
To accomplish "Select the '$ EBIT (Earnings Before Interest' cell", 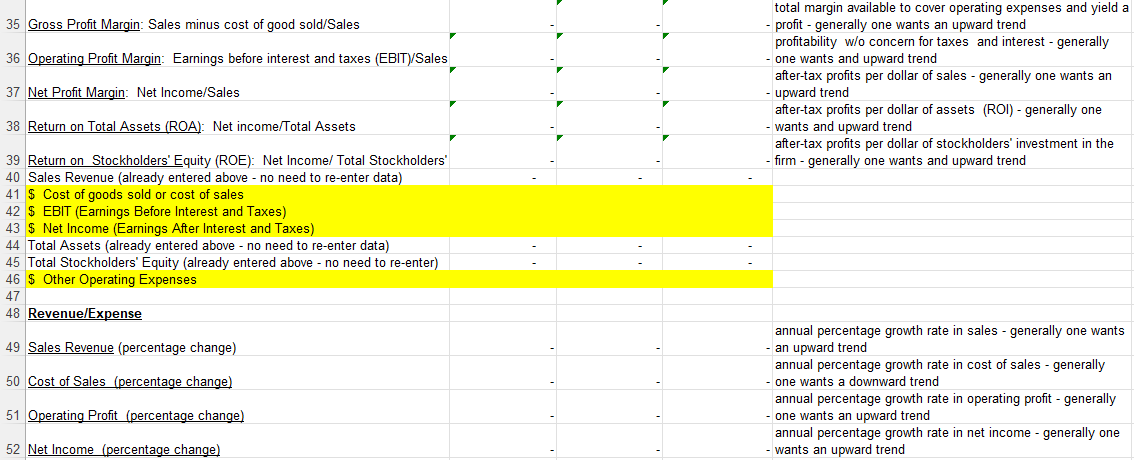I will coord(237,212).
